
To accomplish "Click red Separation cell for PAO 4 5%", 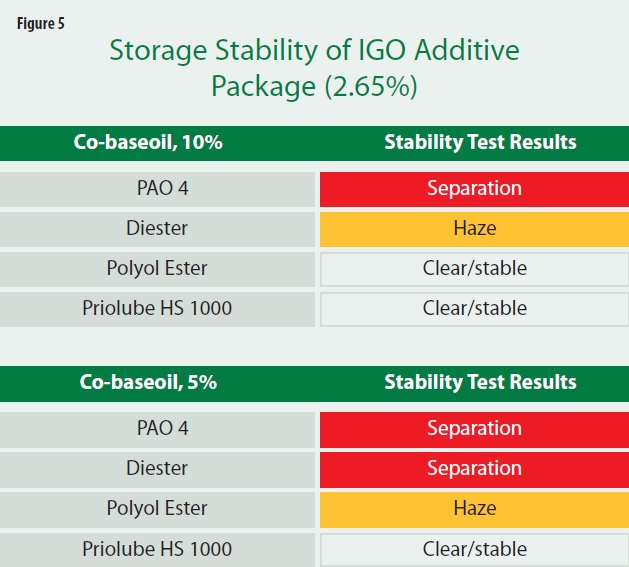I will pos(474,429).
